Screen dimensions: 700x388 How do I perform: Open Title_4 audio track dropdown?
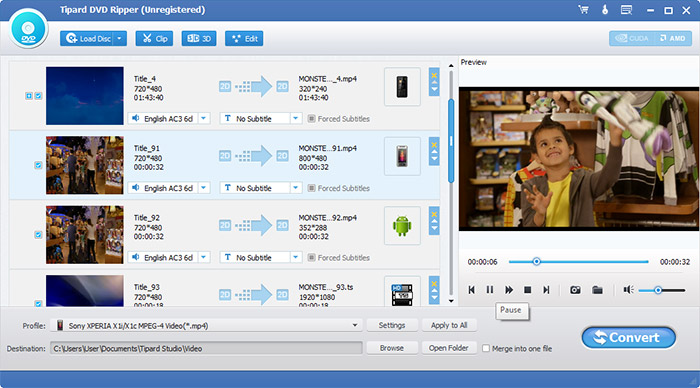tap(204, 118)
